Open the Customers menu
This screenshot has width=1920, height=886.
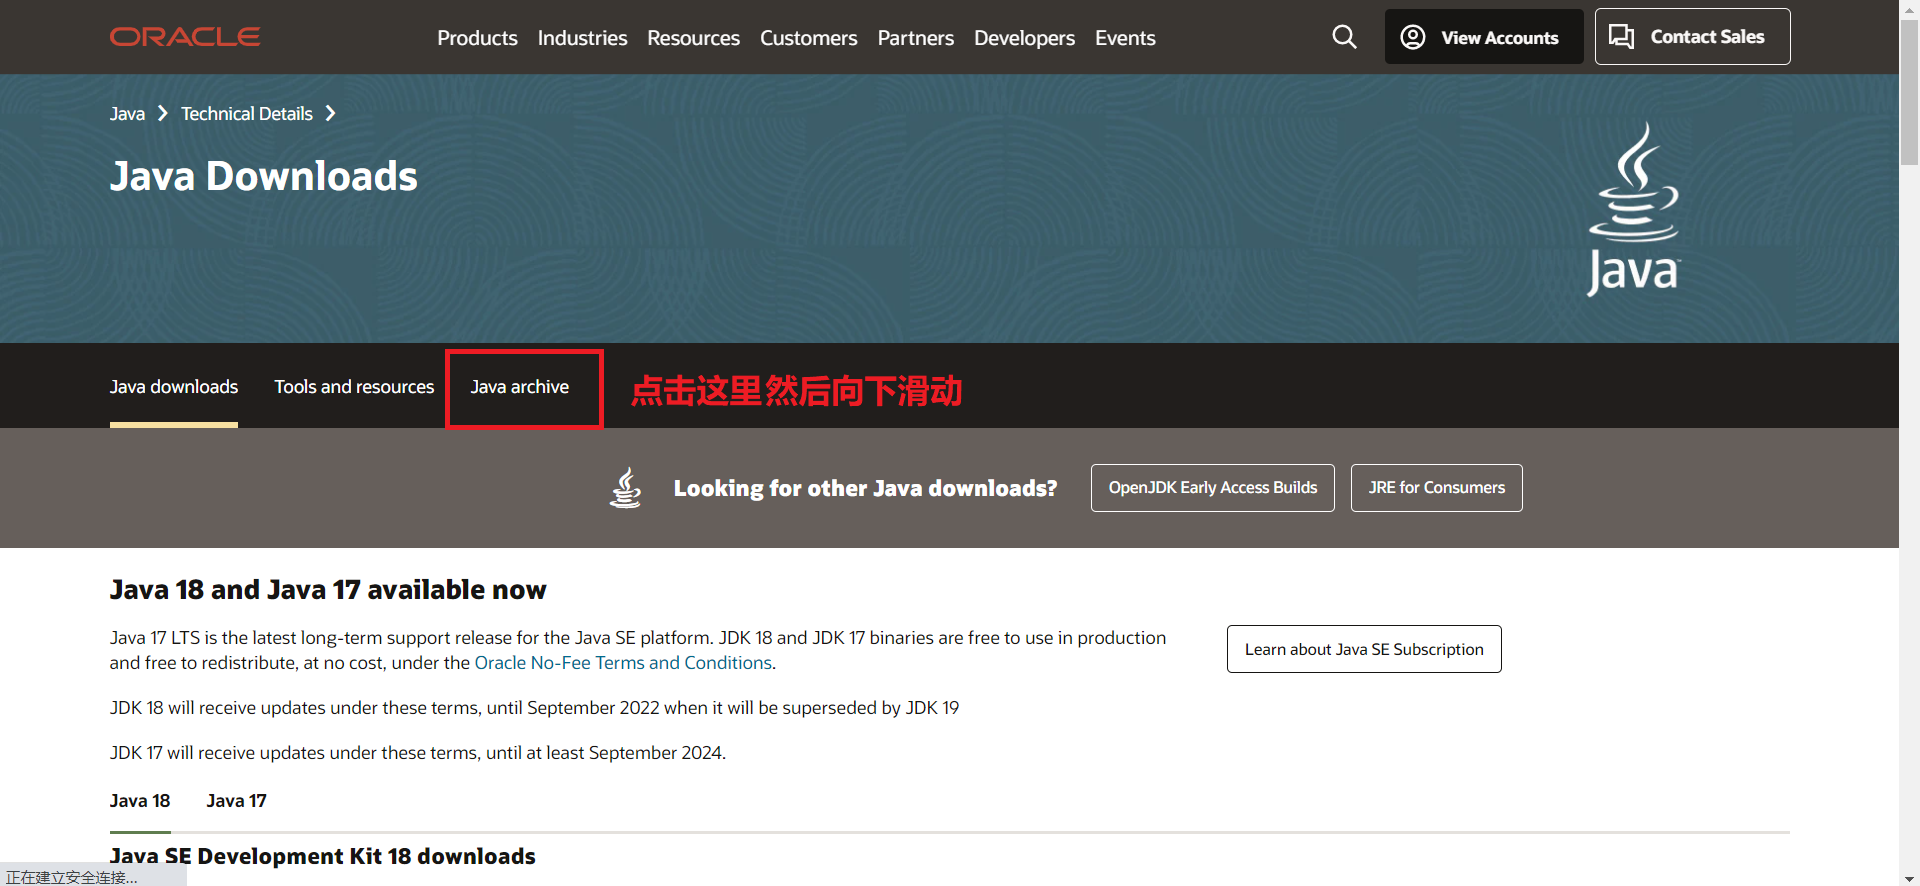tap(808, 38)
